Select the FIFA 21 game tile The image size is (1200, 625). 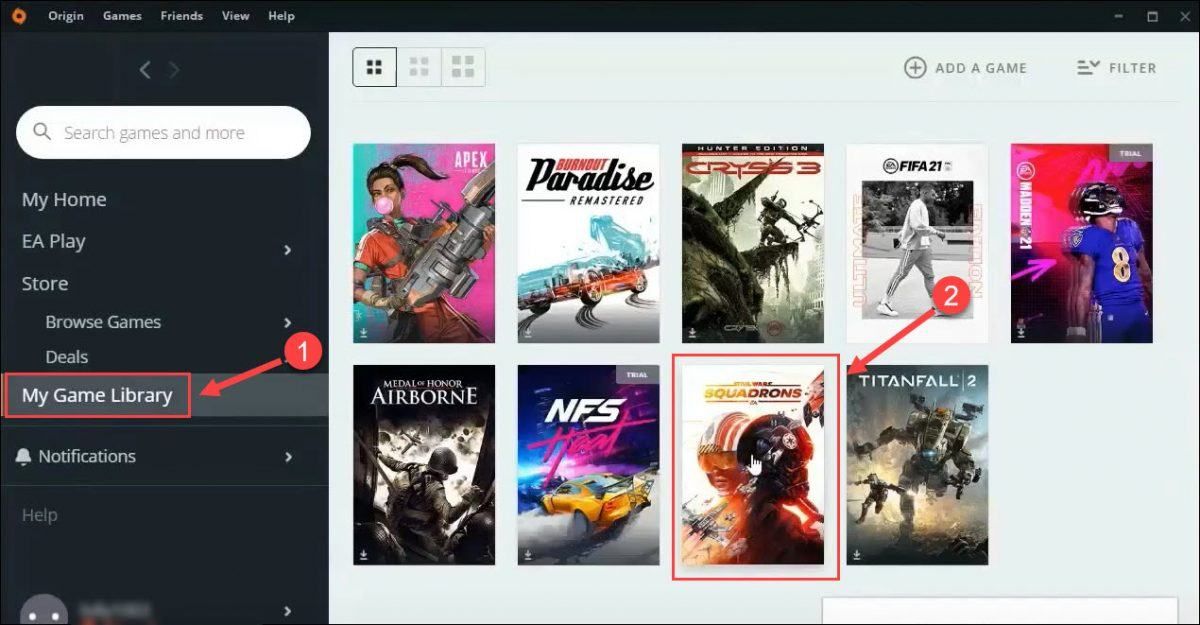pos(917,244)
